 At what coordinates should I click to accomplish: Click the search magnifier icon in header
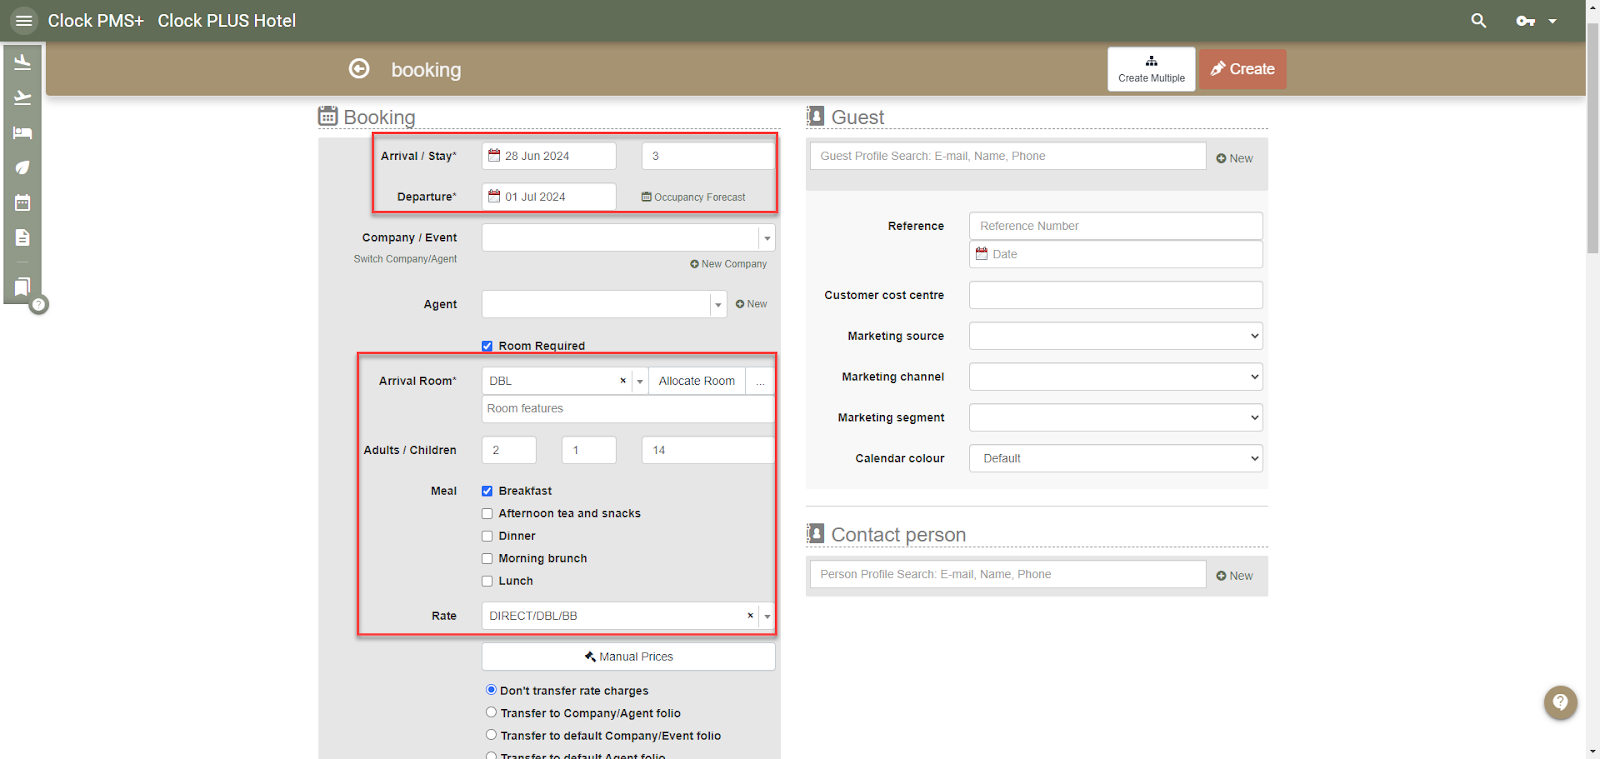point(1478,21)
